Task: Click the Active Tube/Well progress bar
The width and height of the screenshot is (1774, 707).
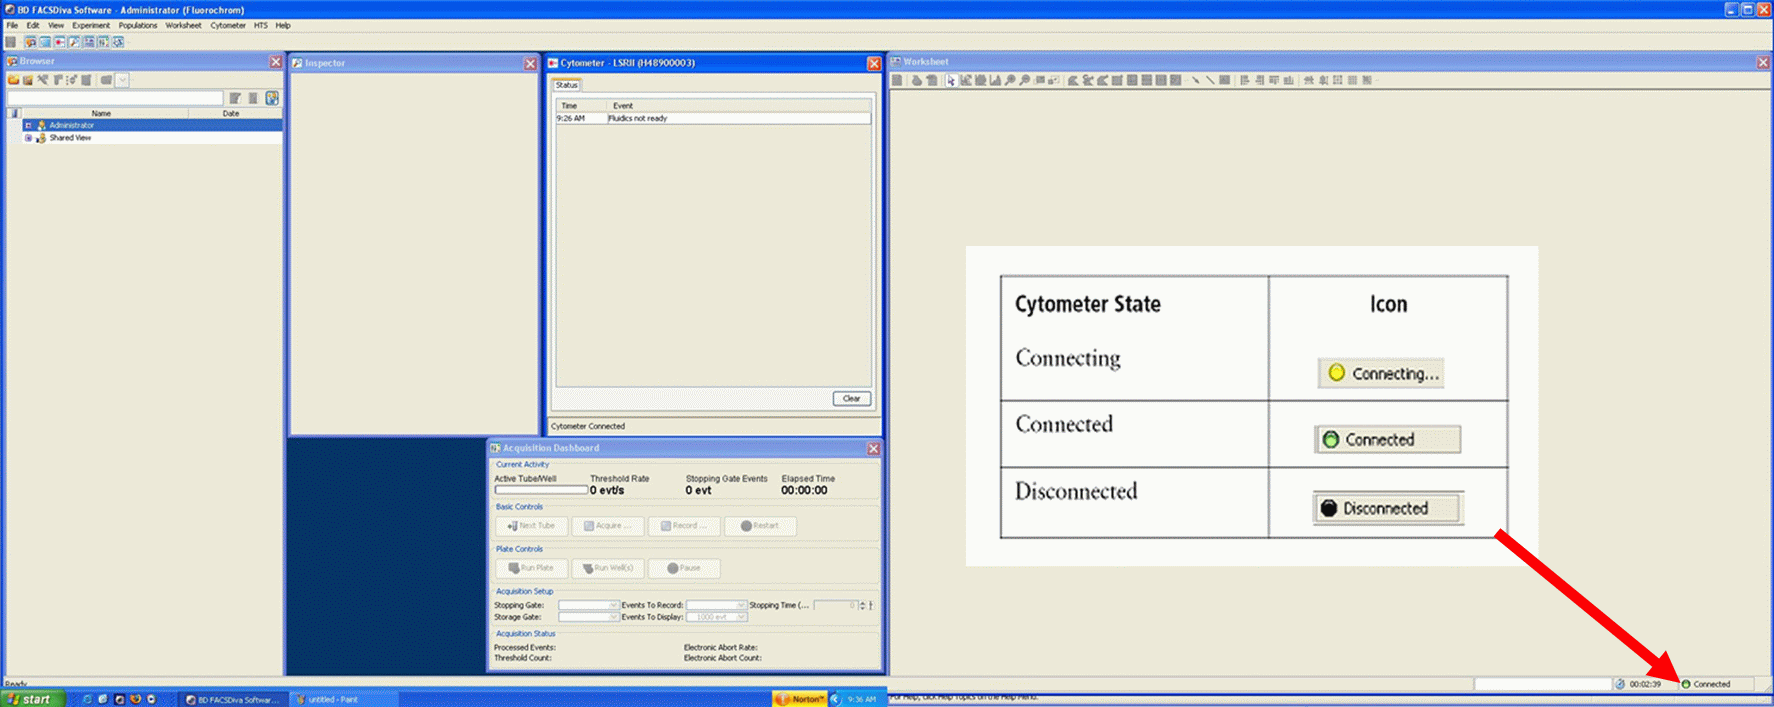Action: (541, 490)
